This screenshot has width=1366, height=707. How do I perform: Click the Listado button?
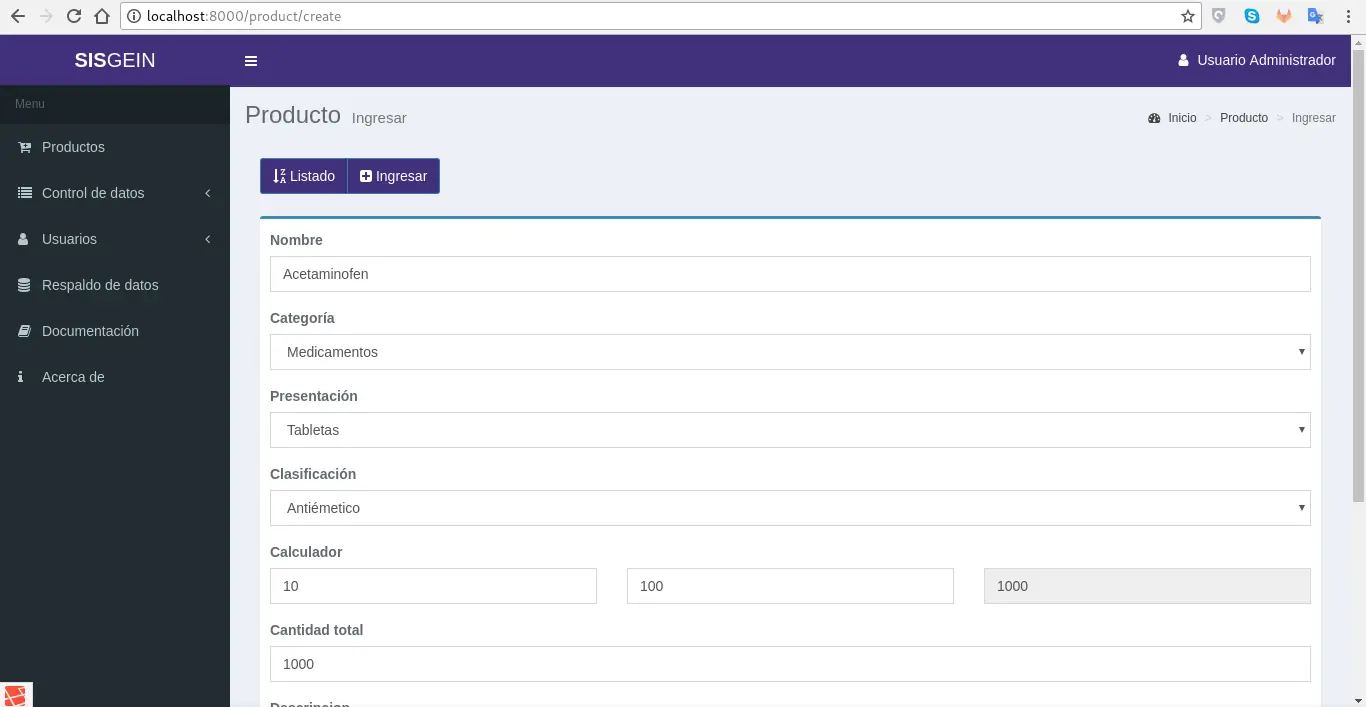point(304,176)
